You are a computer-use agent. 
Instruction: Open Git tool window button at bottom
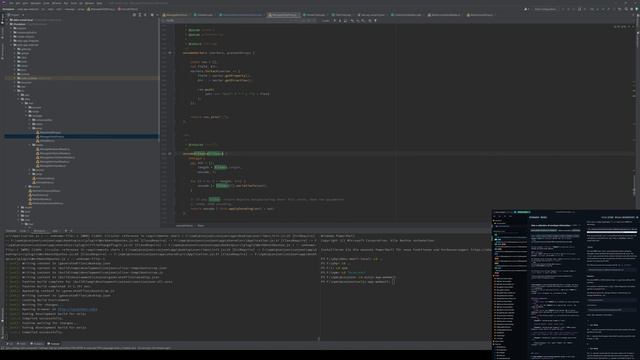tap(10, 344)
